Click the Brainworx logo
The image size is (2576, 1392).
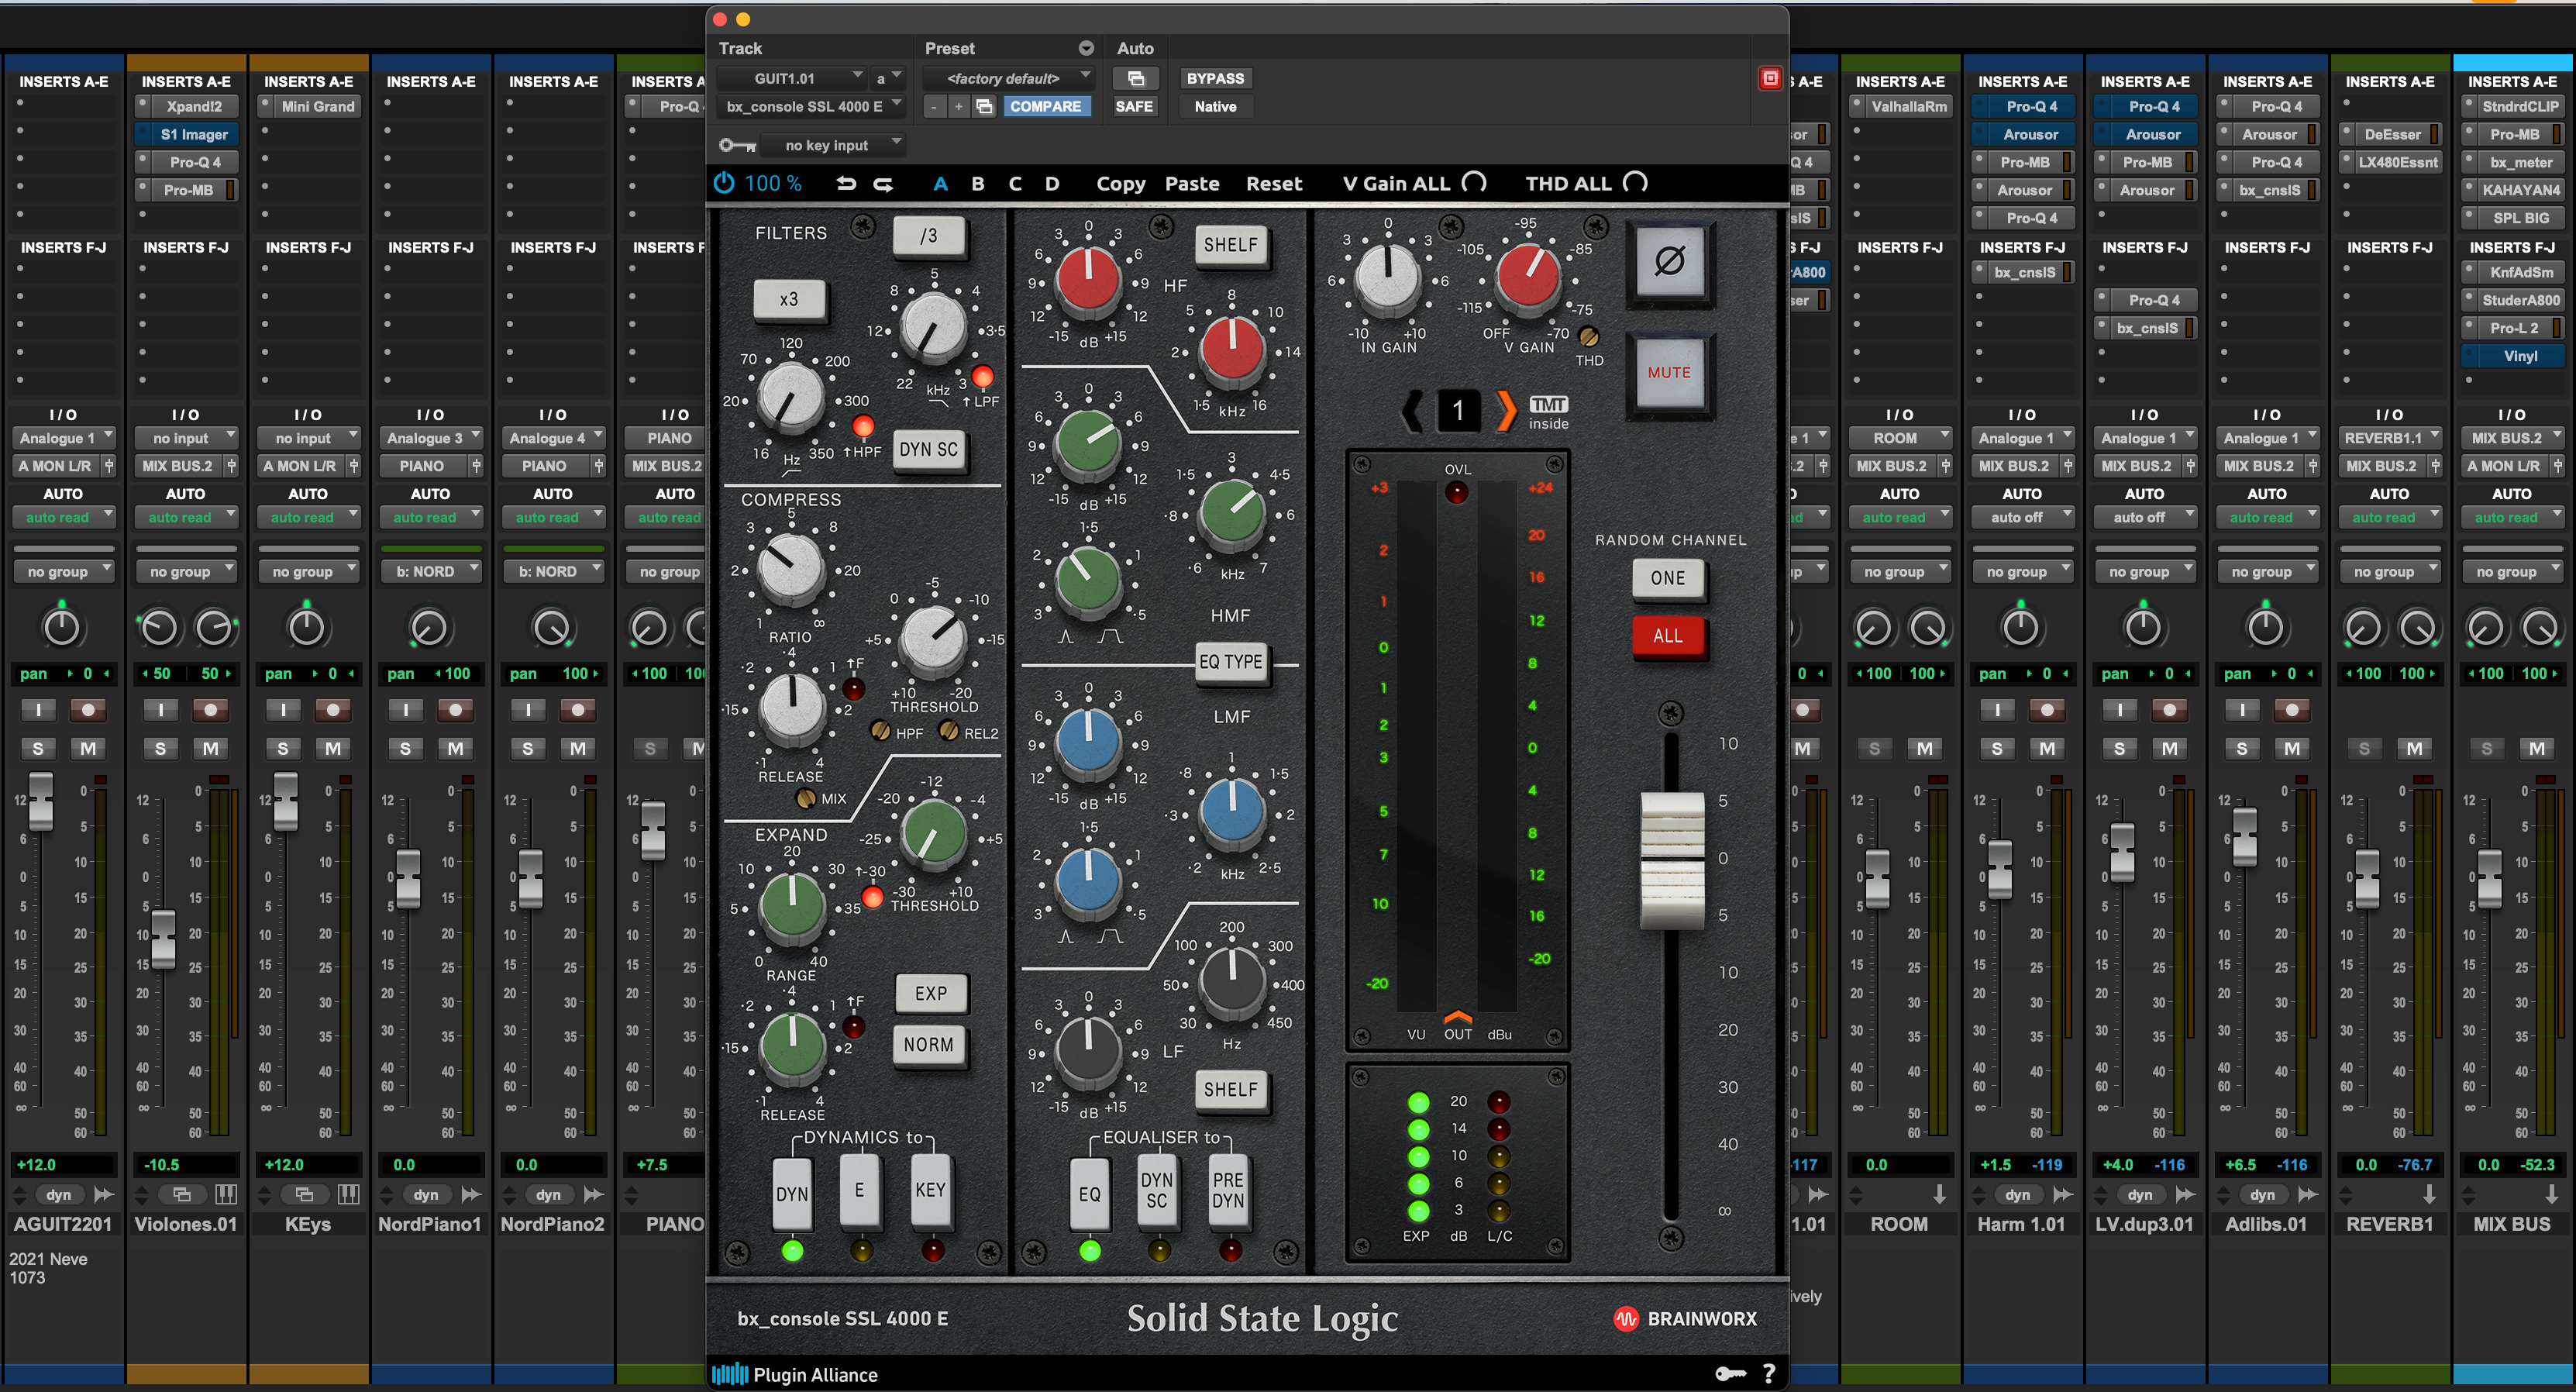tap(1685, 1318)
